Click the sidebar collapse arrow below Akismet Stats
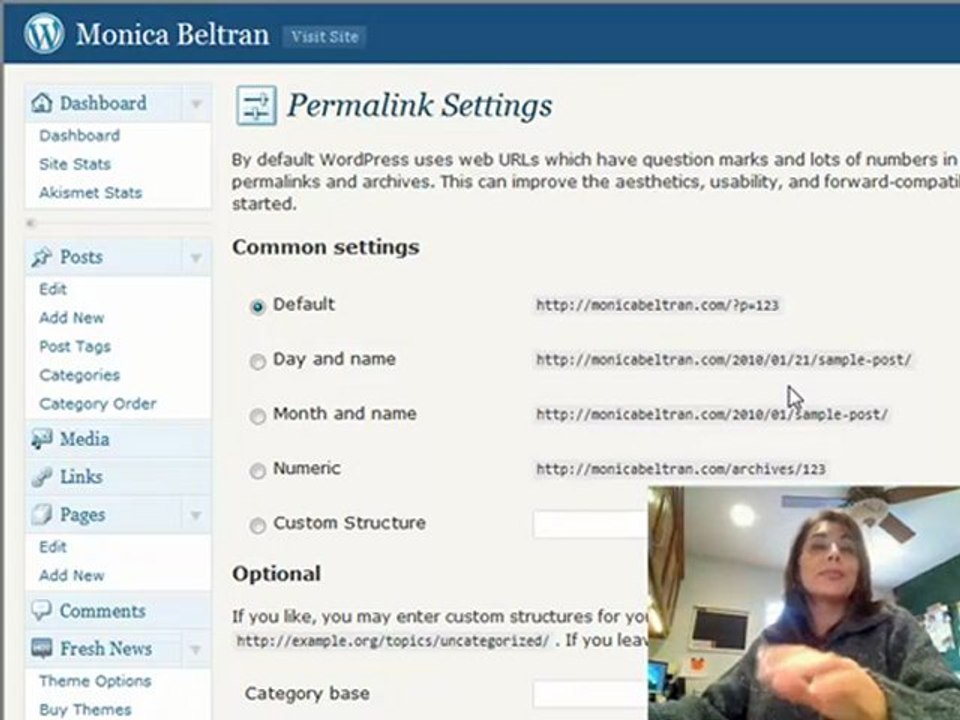This screenshot has height=720, width=960. coord(31,223)
